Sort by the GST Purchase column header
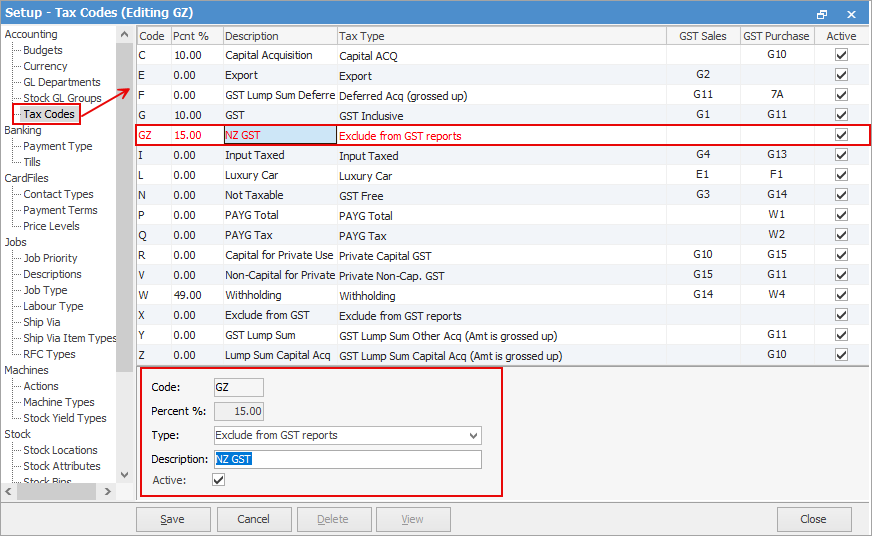This screenshot has height=536, width=872. pos(777,36)
